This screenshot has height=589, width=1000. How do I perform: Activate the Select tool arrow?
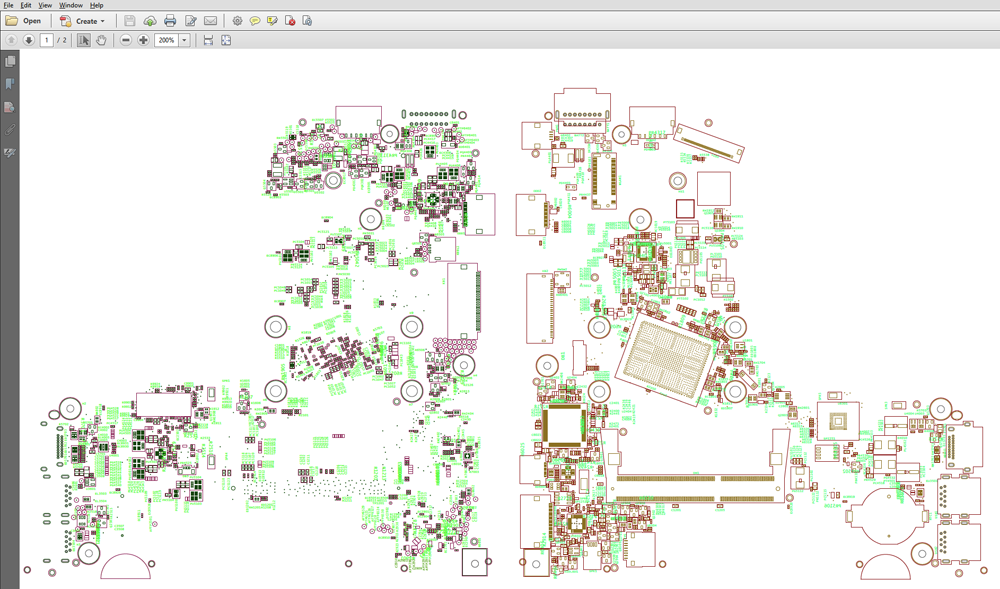click(x=84, y=40)
